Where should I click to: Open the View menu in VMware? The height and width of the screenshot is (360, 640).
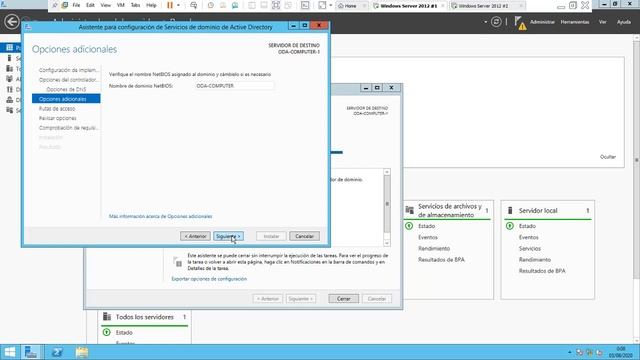105,5
